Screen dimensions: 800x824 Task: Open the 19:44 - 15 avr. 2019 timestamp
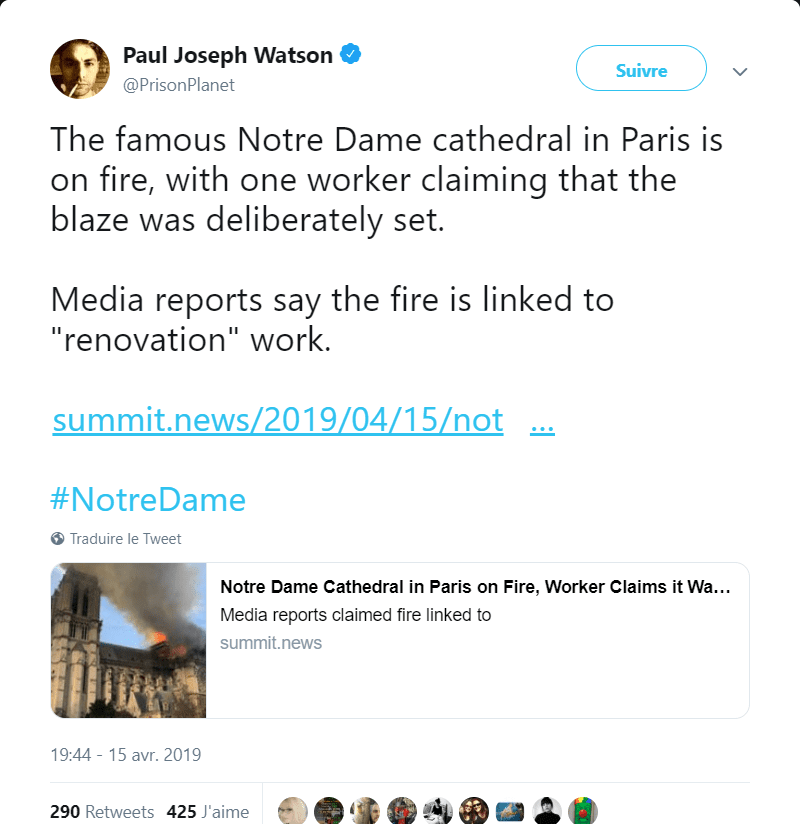coord(126,755)
